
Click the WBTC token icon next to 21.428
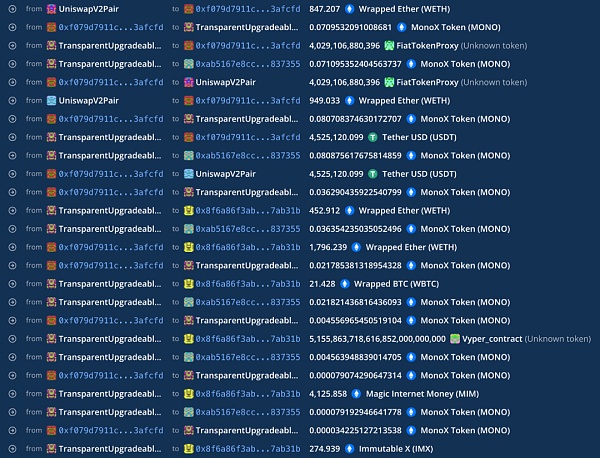coord(345,284)
